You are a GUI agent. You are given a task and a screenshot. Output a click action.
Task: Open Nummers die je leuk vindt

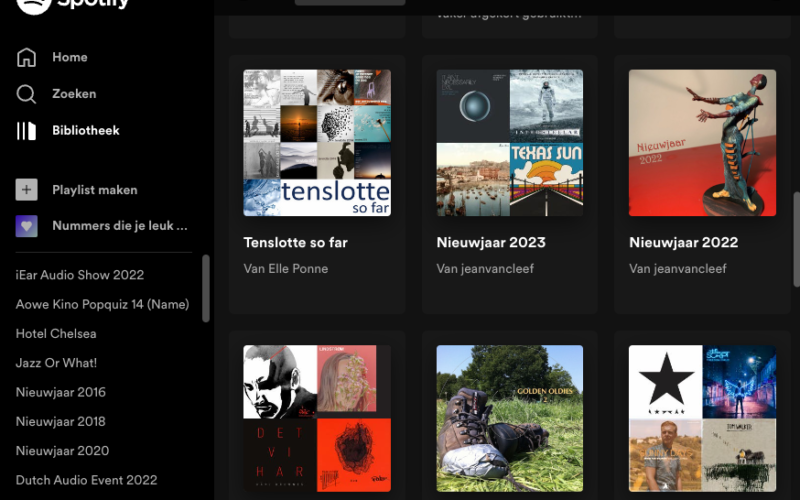(120, 226)
